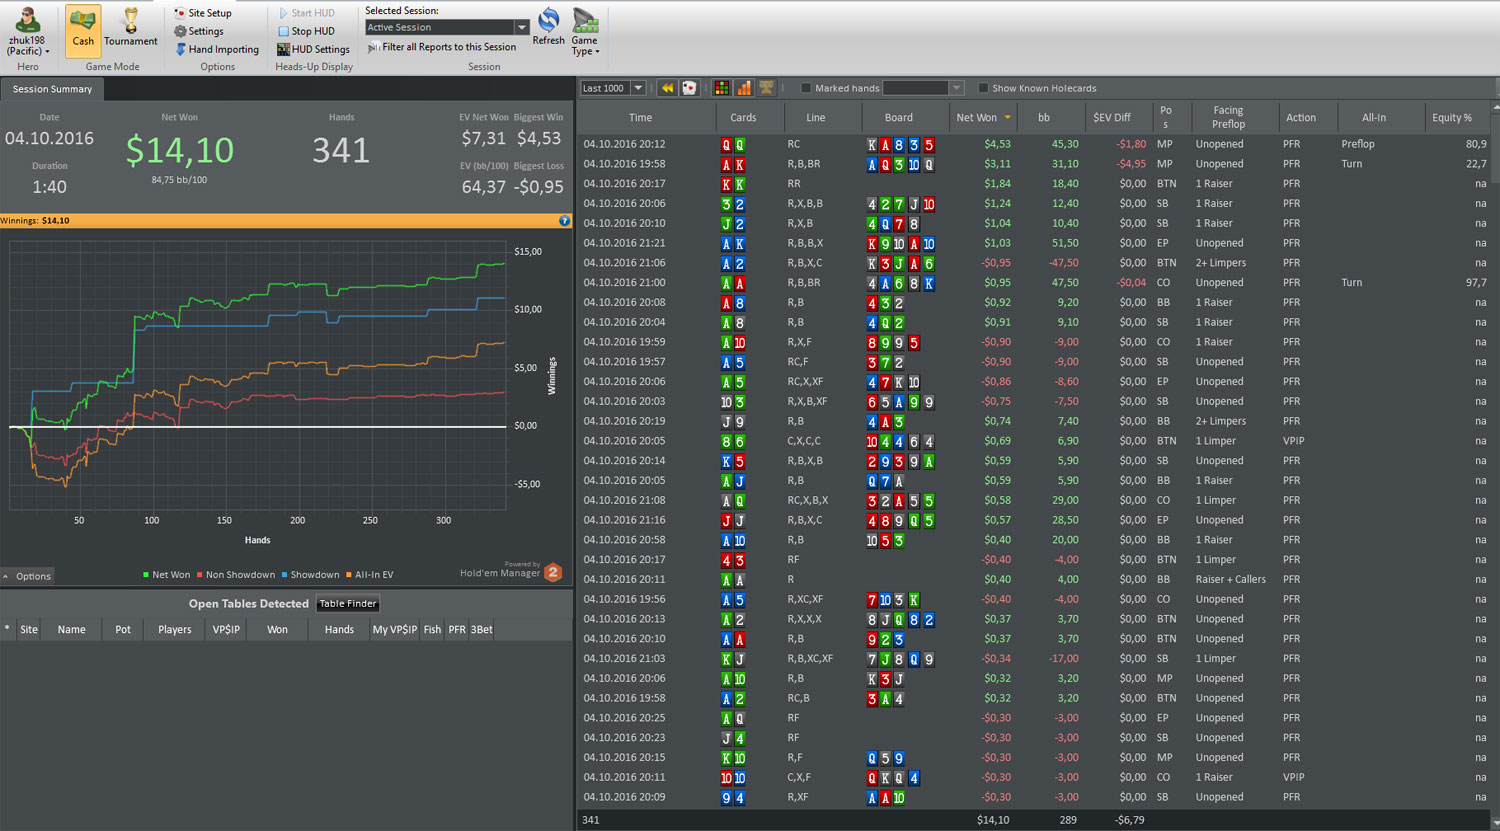The height and width of the screenshot is (831, 1500).
Task: Click the graph help question mark icon
Action: tap(564, 221)
